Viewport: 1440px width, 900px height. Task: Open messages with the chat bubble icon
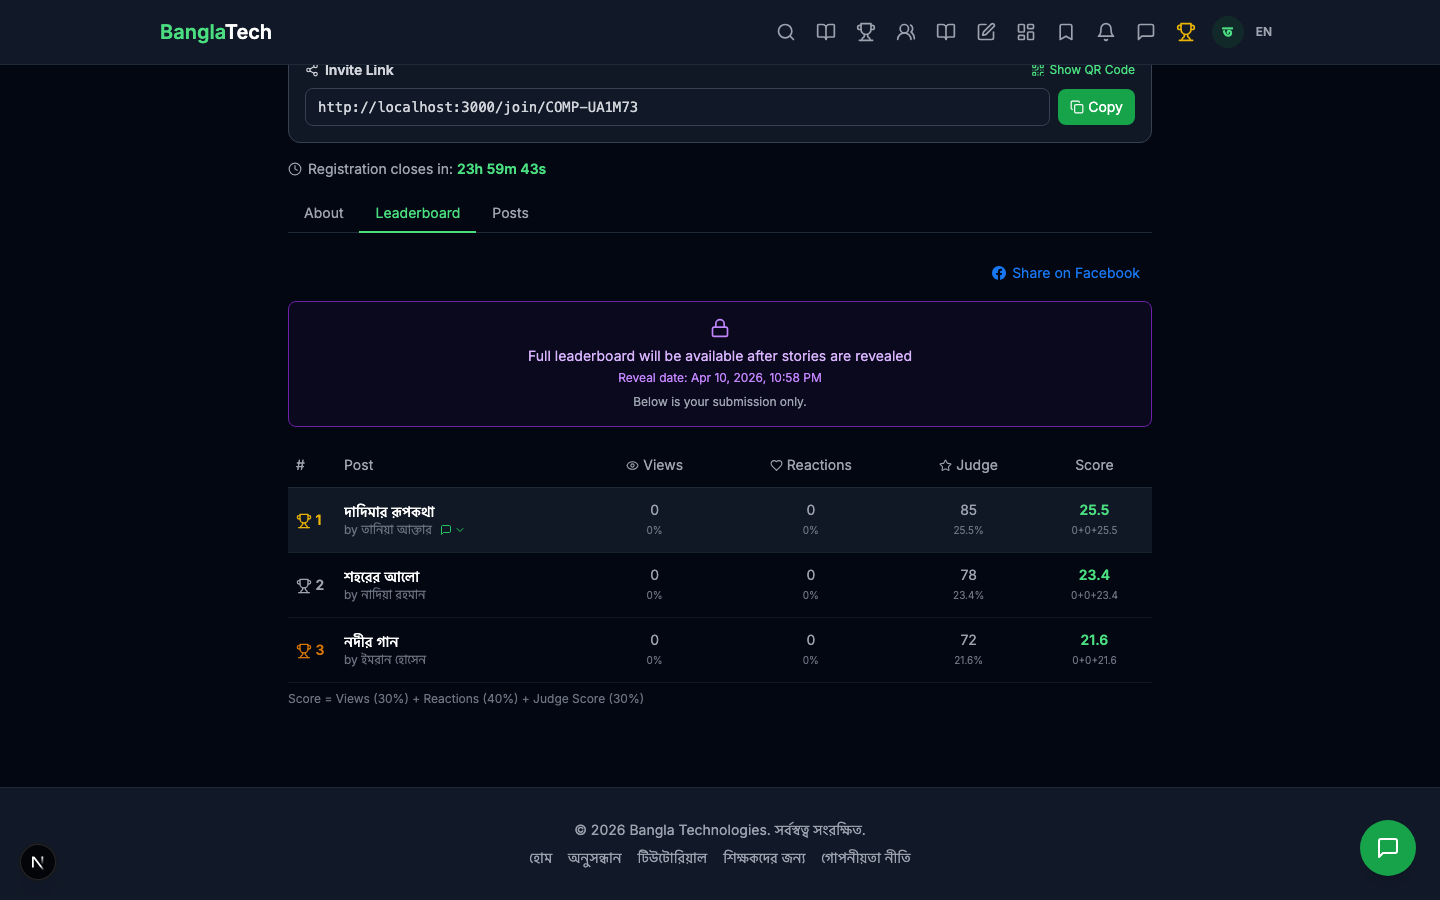1146,32
